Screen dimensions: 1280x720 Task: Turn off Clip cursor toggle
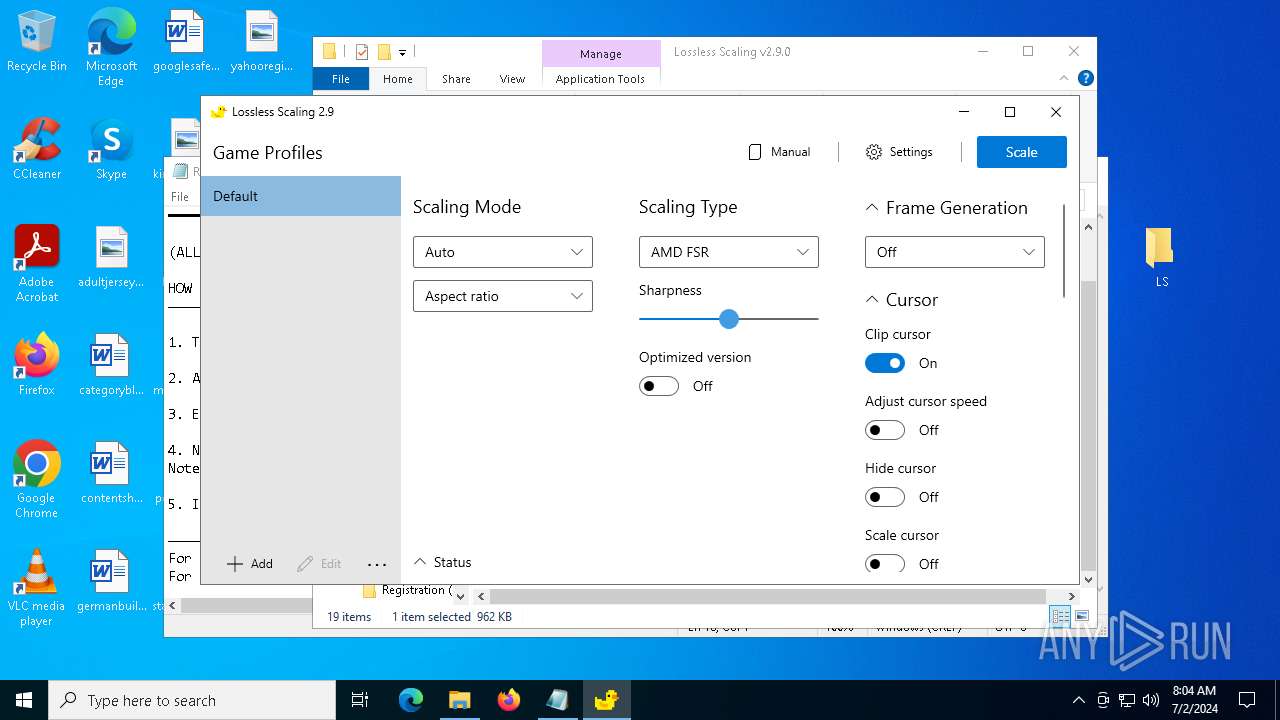tap(885, 363)
